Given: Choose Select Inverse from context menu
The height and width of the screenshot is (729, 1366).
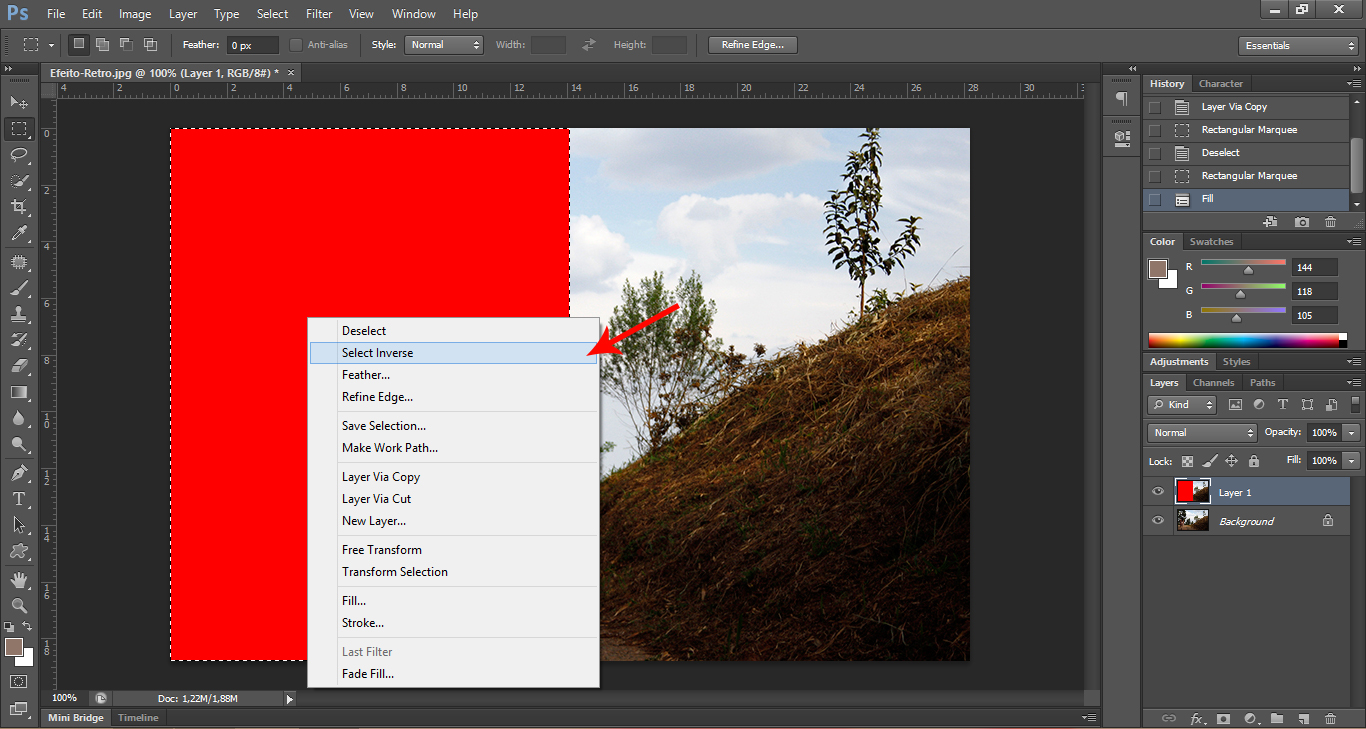Looking at the screenshot, I should point(377,353).
